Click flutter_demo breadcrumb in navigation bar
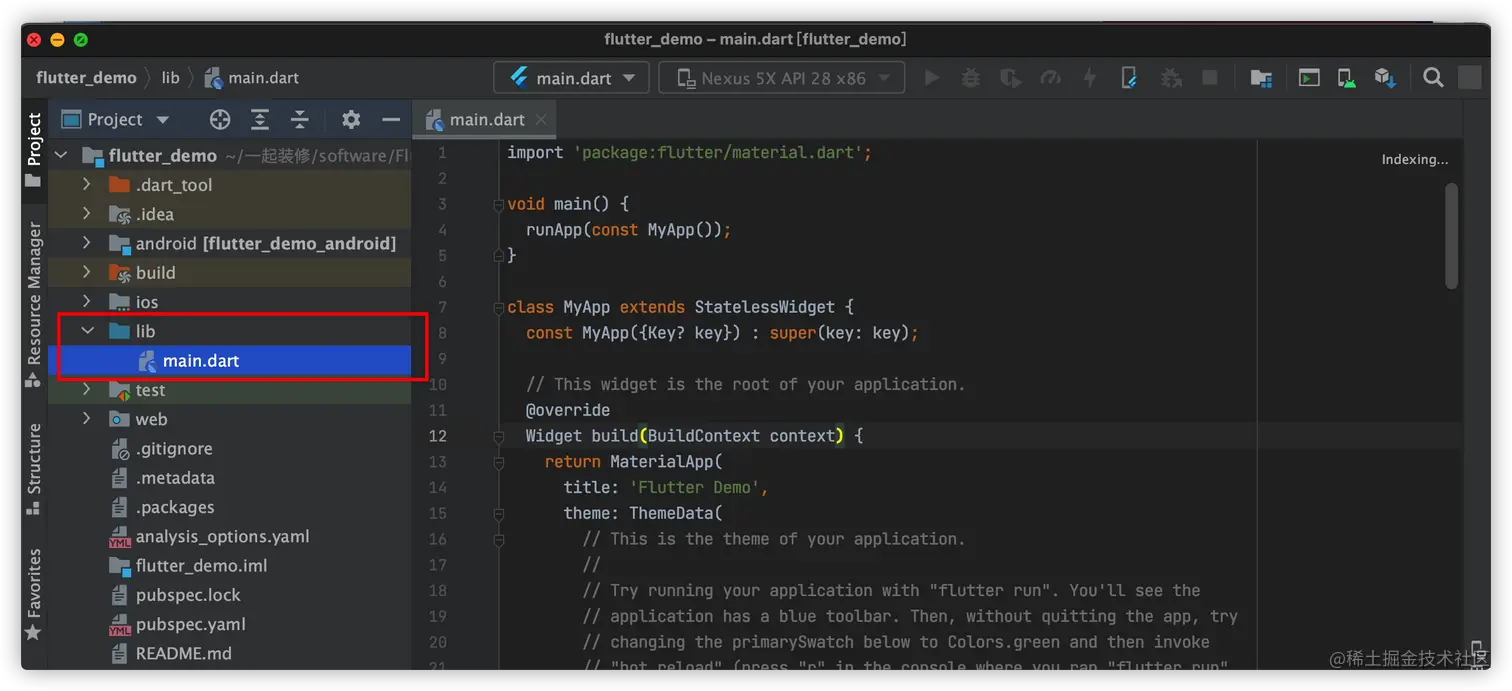The height and width of the screenshot is (691, 1512). (86, 78)
